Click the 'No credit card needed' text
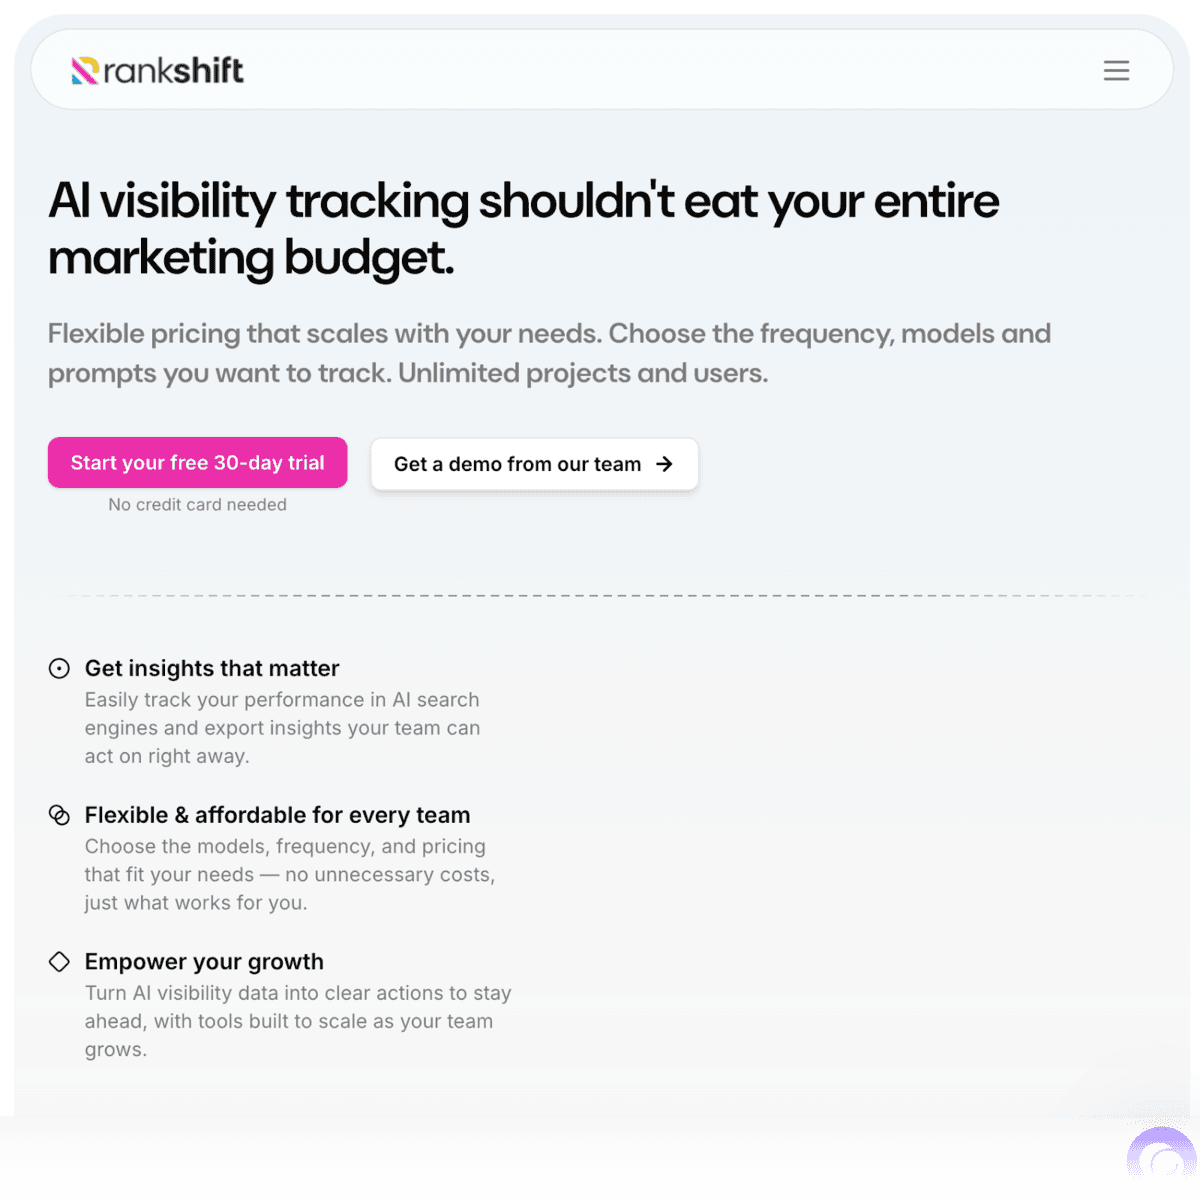1200x1200 pixels. (197, 504)
